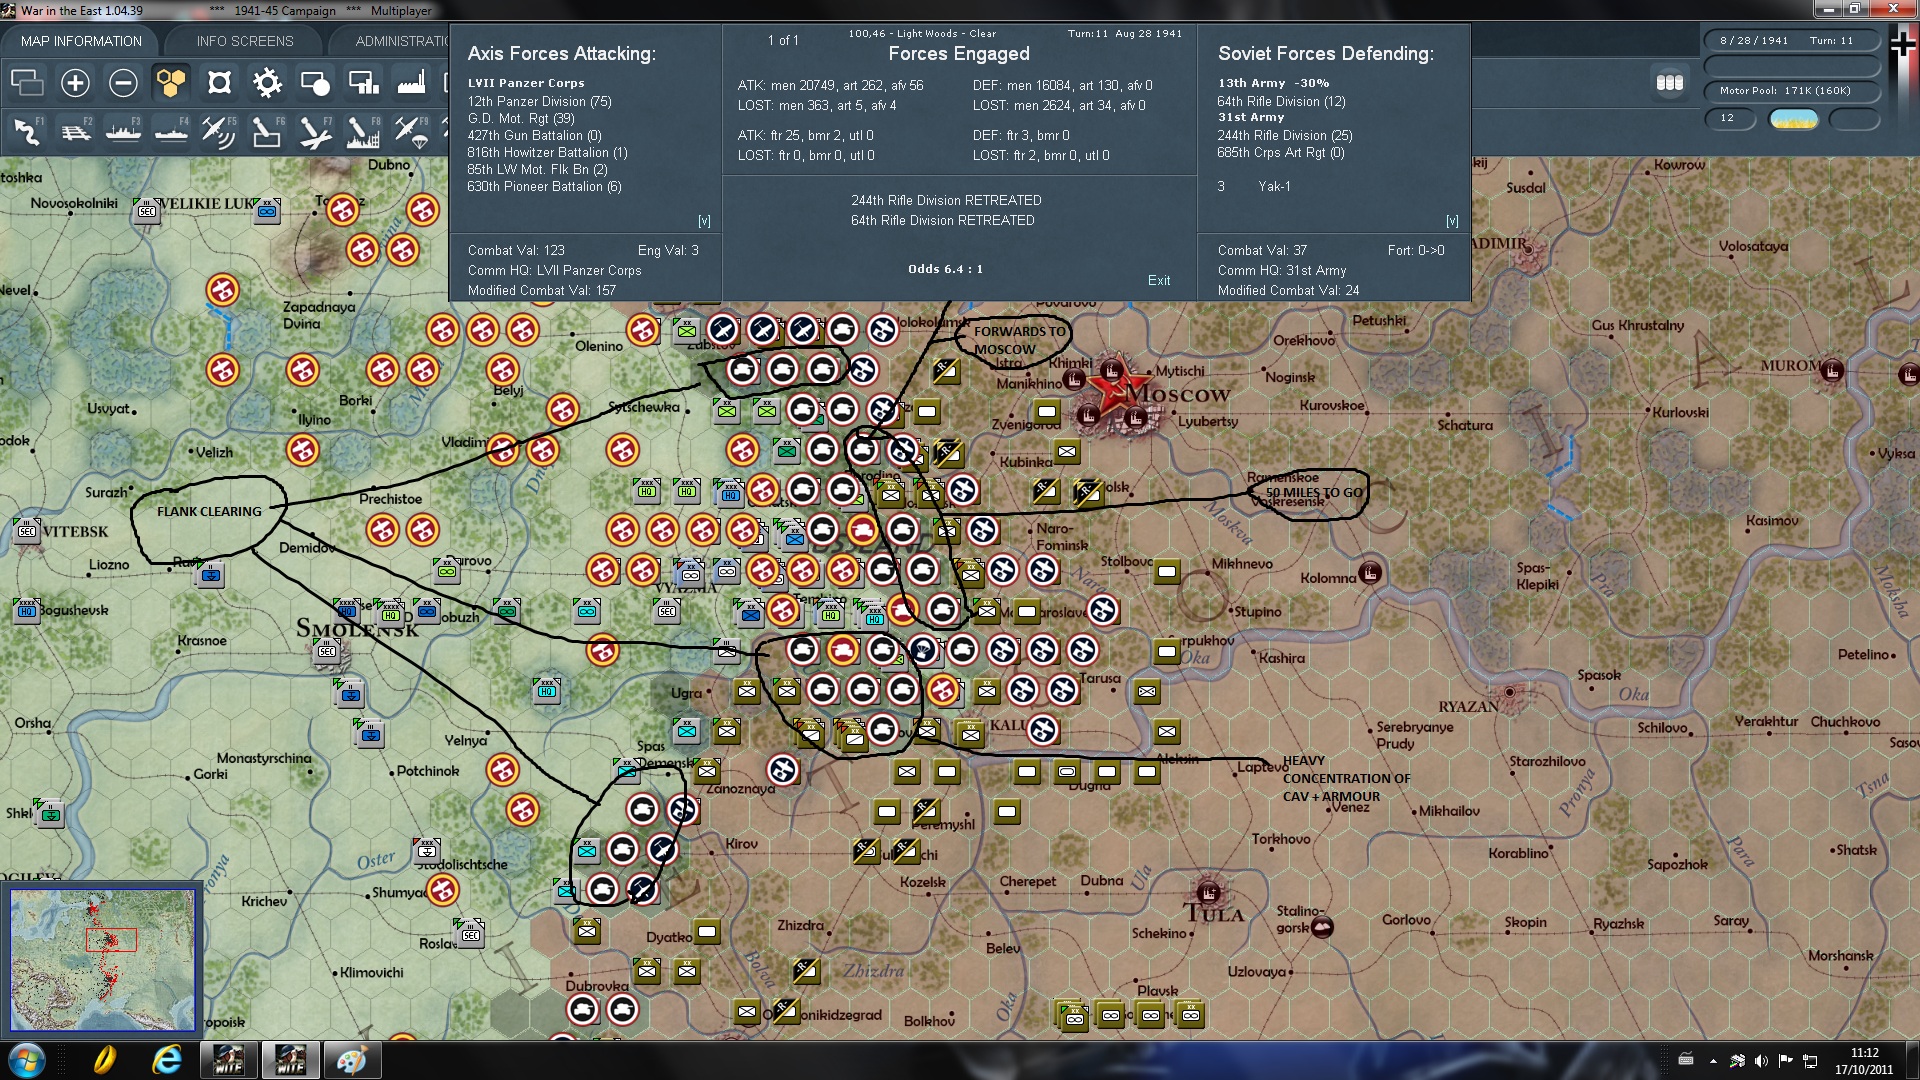Select F2 rail move mode icon
1920x1080 pixels.
75,131
